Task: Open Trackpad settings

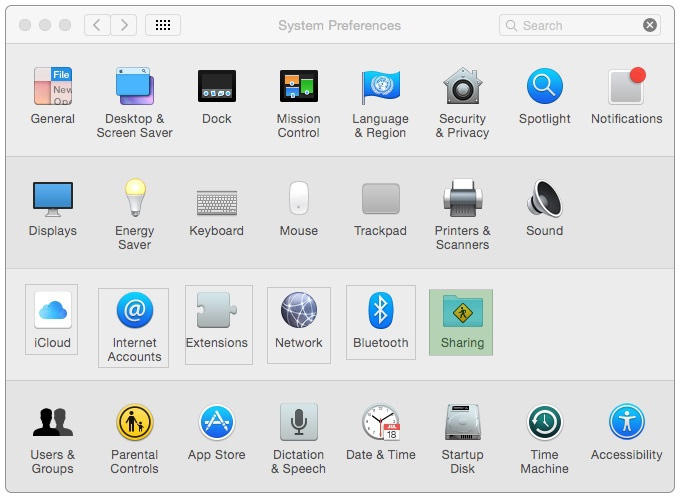Action: click(x=380, y=210)
